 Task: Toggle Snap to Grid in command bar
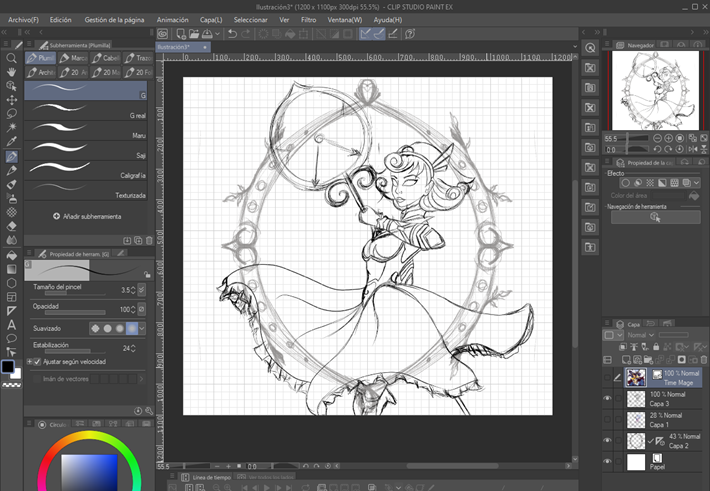click(x=393, y=34)
